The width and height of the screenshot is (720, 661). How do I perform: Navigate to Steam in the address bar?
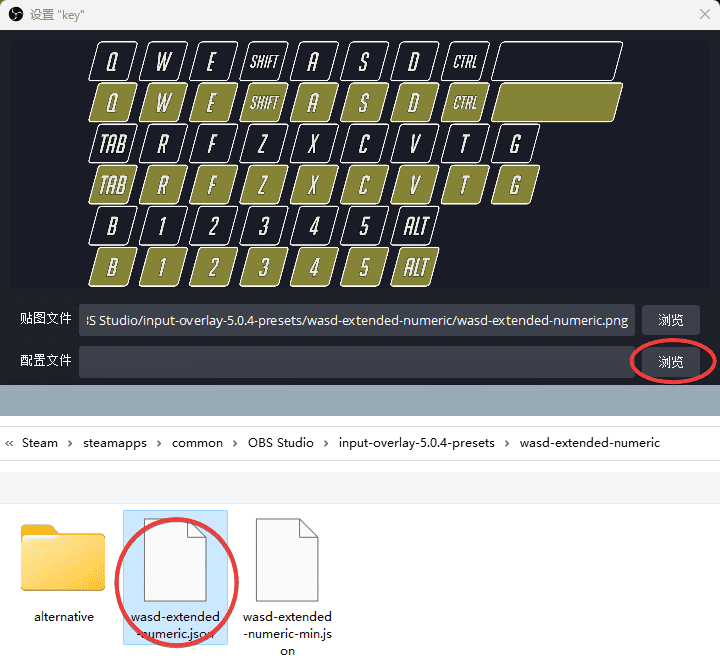click(40, 443)
